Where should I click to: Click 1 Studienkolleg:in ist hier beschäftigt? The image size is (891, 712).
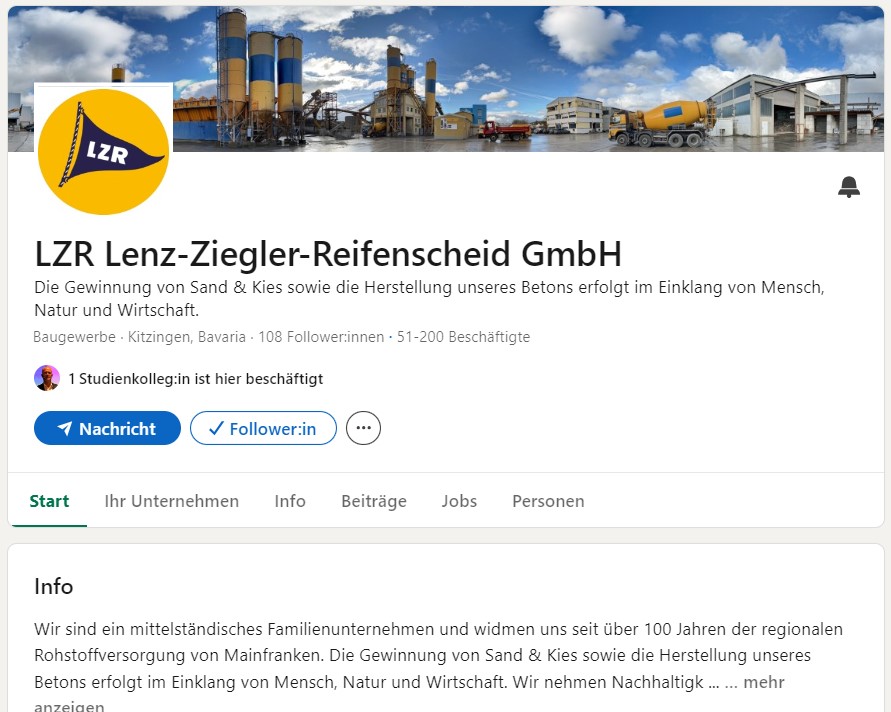[x=195, y=379]
